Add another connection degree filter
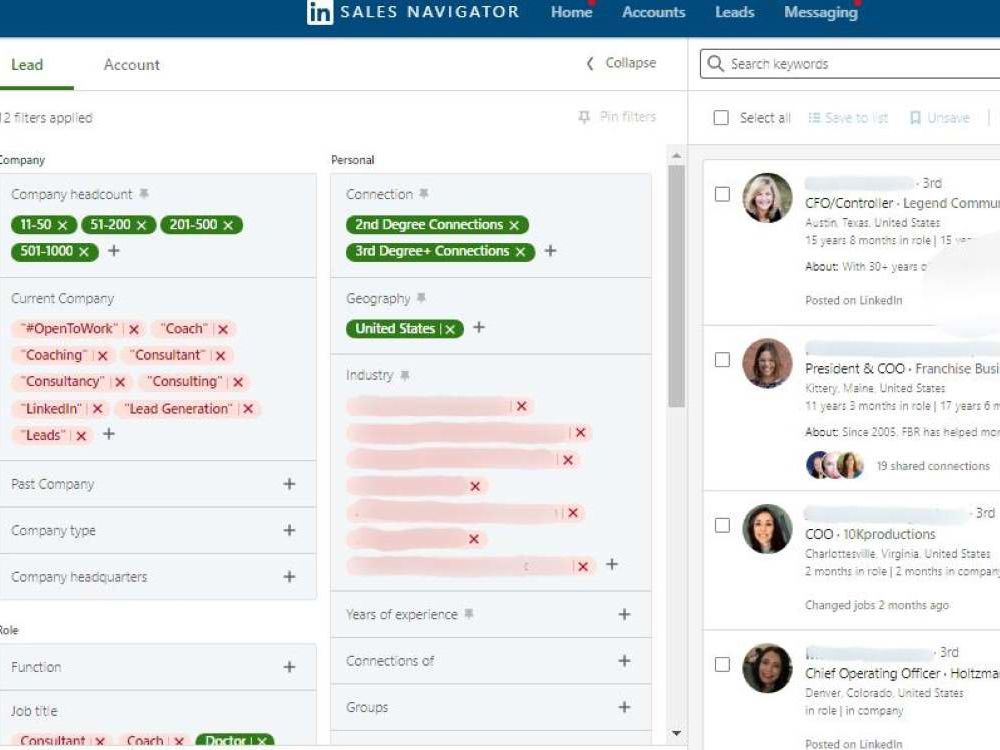The width and height of the screenshot is (1000, 750). pyautogui.click(x=550, y=251)
